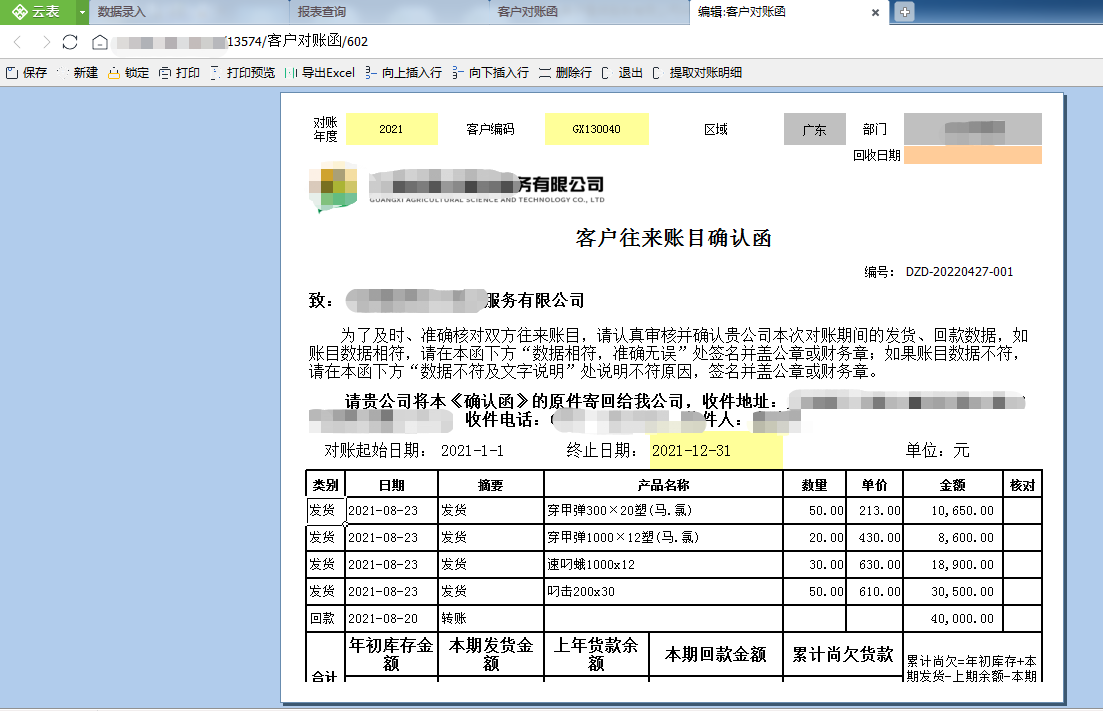The height and width of the screenshot is (711, 1103).
Task: Click the address bar path text
Action: [x=298, y=41]
